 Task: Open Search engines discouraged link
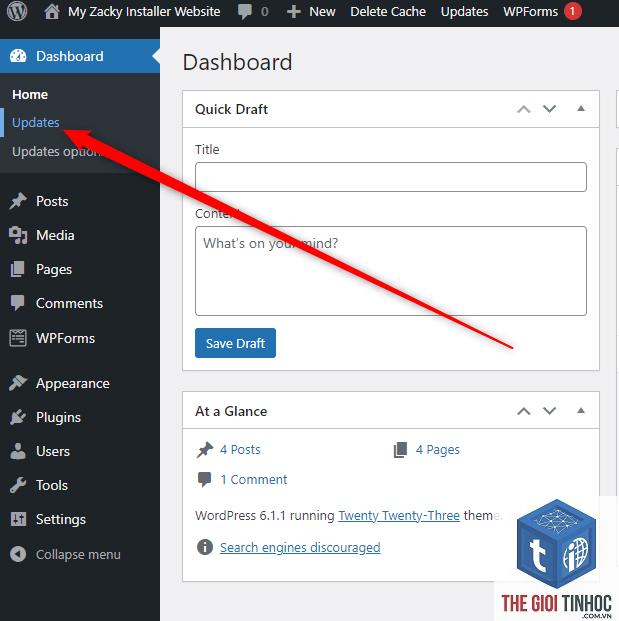click(300, 548)
